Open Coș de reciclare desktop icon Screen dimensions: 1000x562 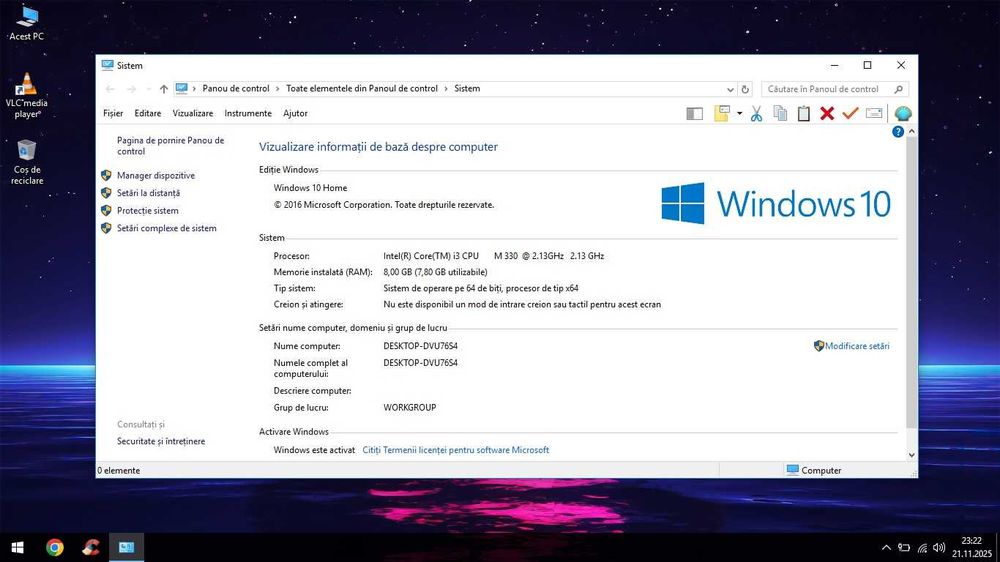(26, 163)
